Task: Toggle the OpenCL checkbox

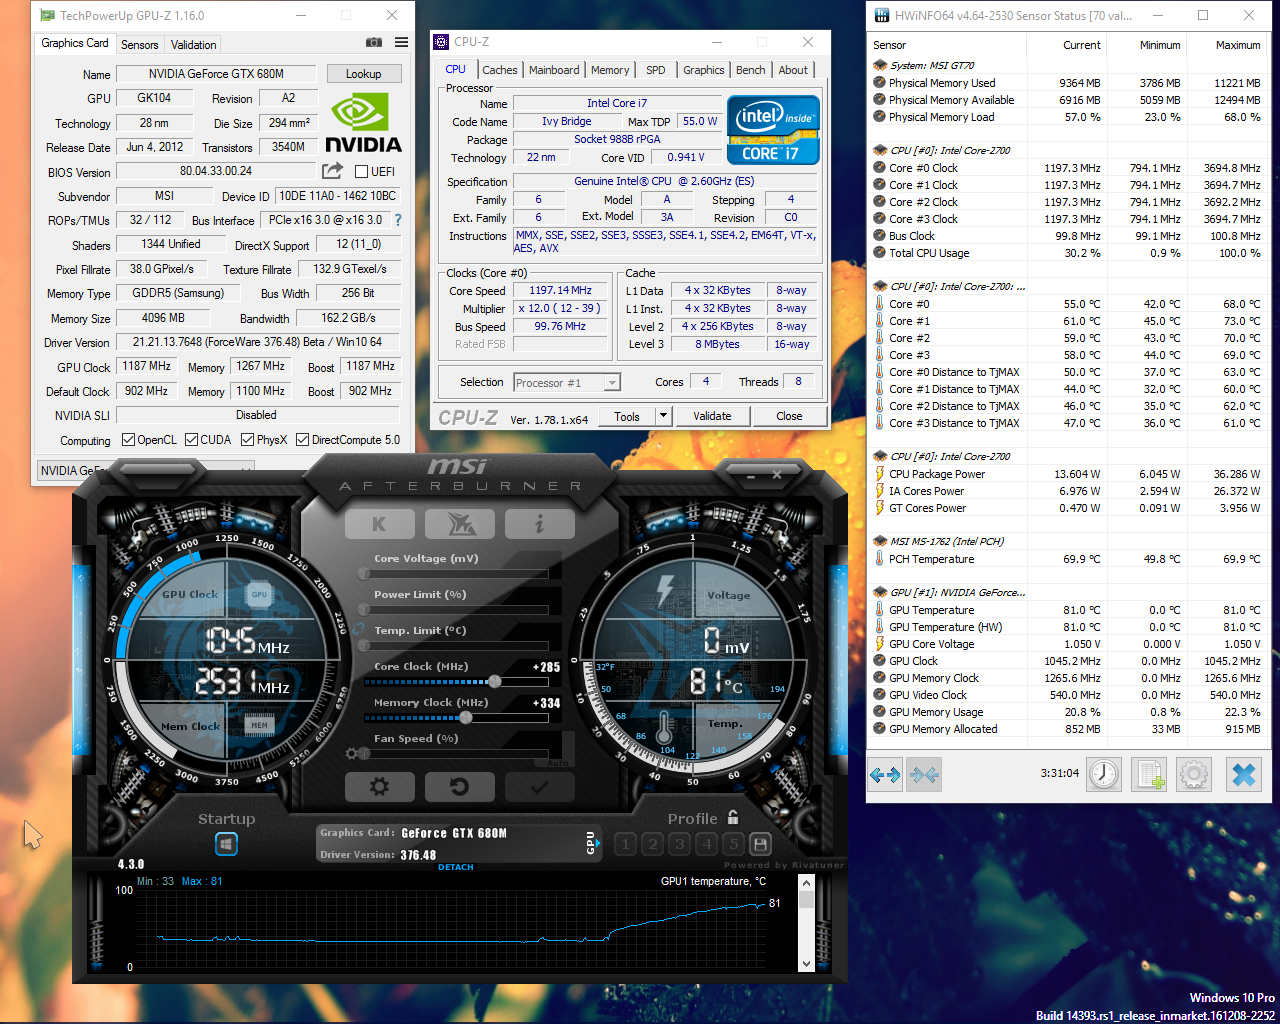Action: click(x=128, y=440)
